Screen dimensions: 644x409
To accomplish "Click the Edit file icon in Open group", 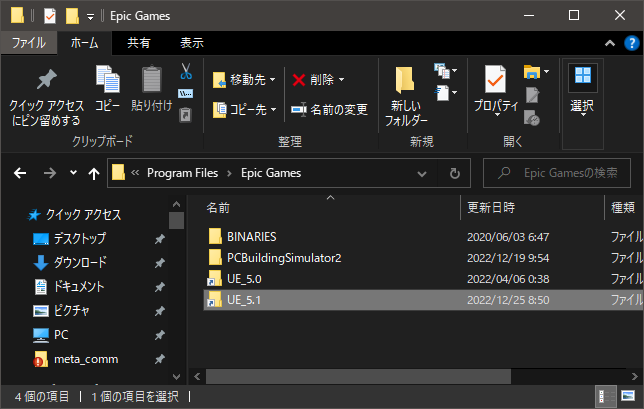I will [x=532, y=95].
